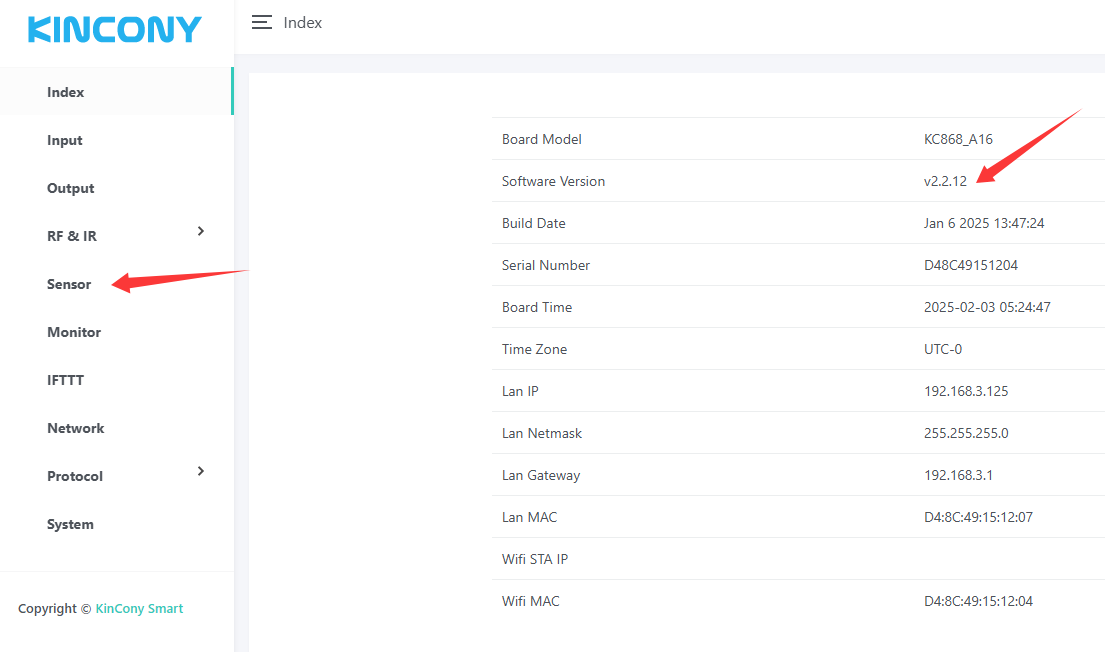Click the hamburger menu collapse icon

pyautogui.click(x=262, y=22)
